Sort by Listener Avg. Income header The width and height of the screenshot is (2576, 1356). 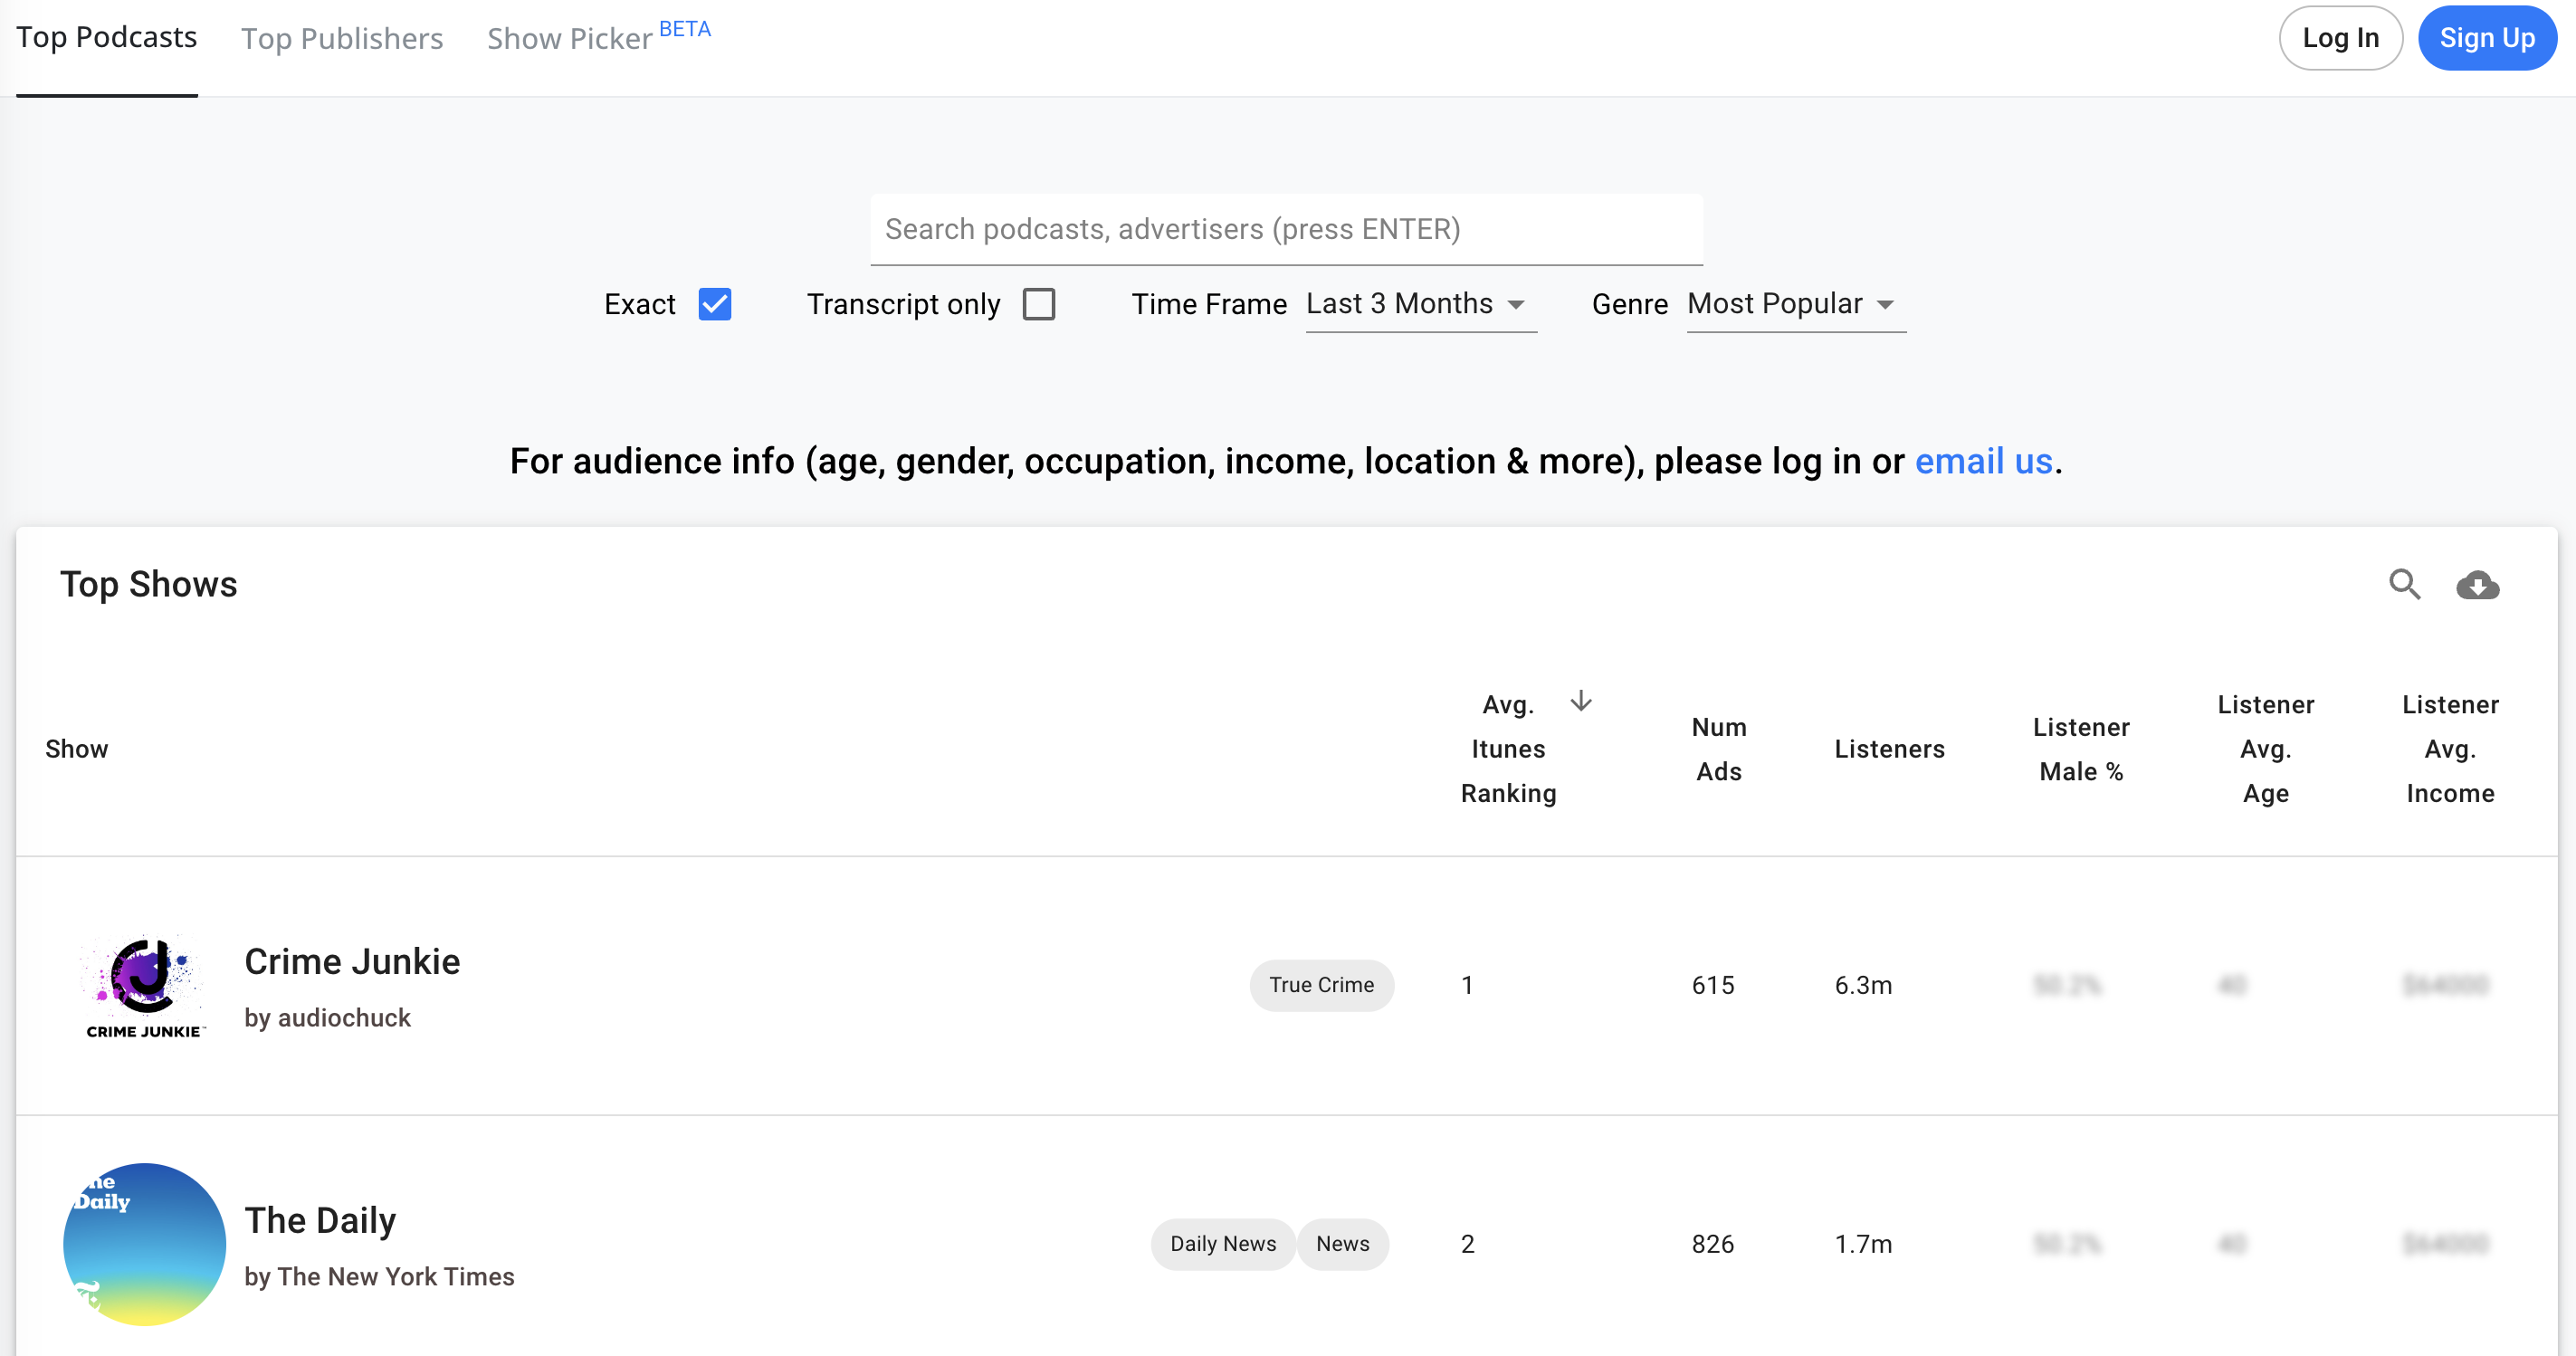2450,749
